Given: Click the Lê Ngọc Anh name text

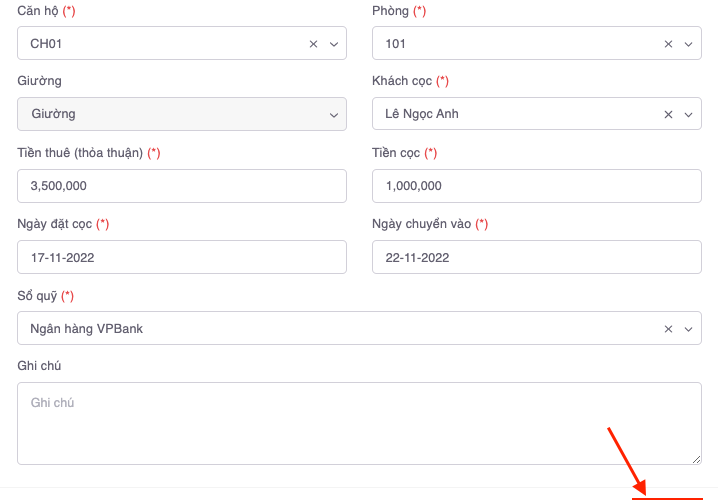Looking at the screenshot, I should [422, 115].
